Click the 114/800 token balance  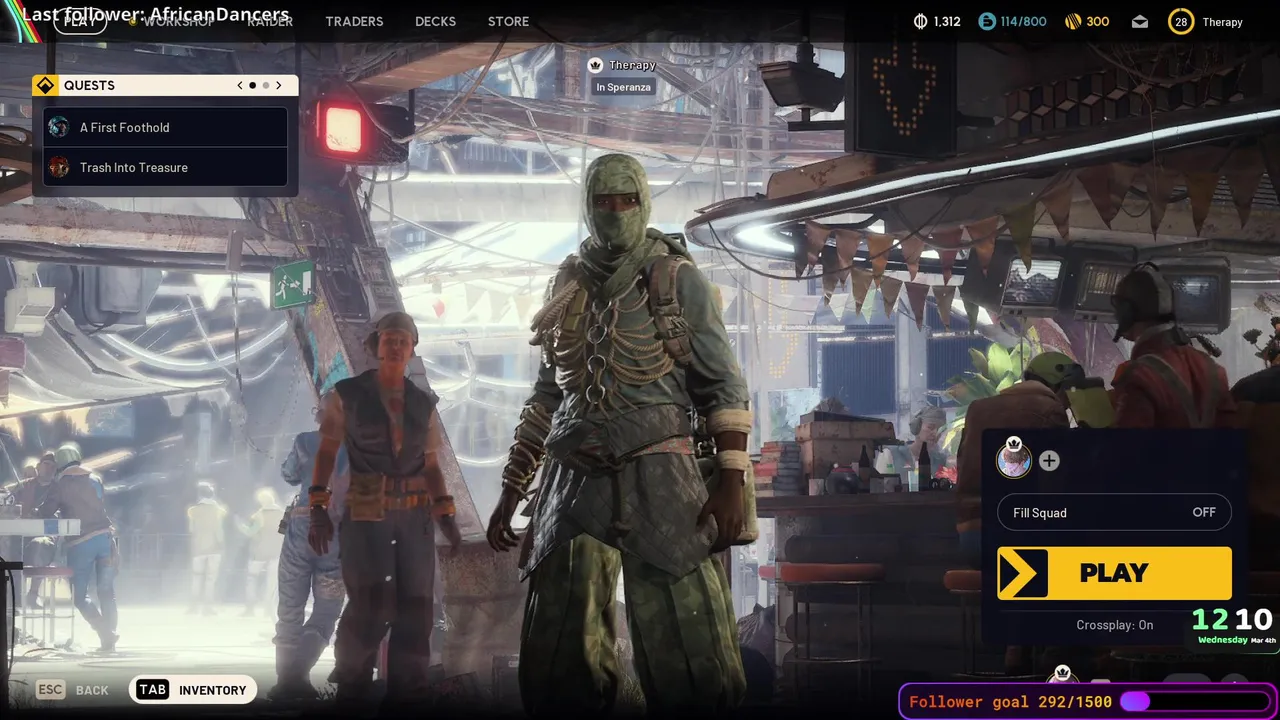point(1023,21)
